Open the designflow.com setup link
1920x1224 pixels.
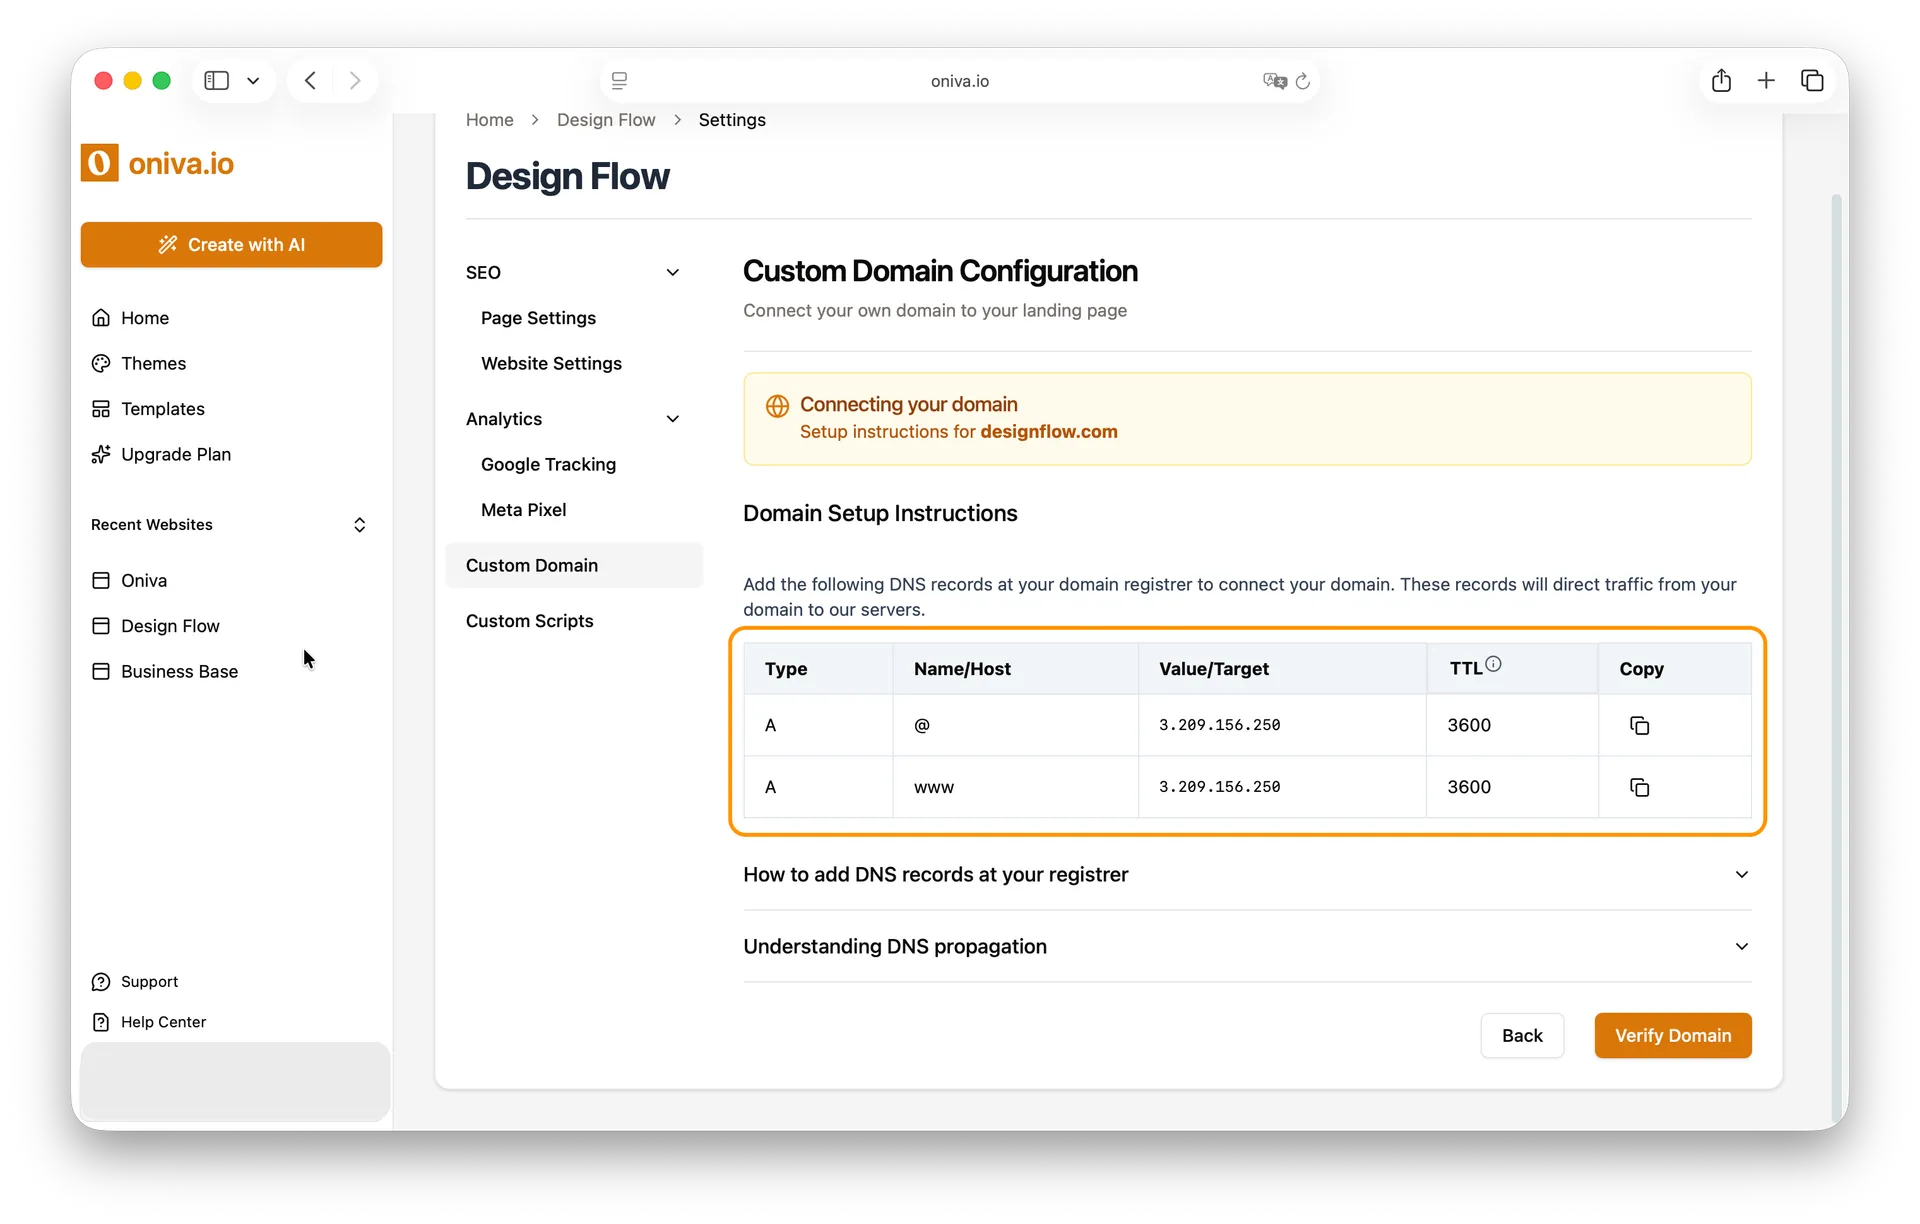click(1049, 432)
